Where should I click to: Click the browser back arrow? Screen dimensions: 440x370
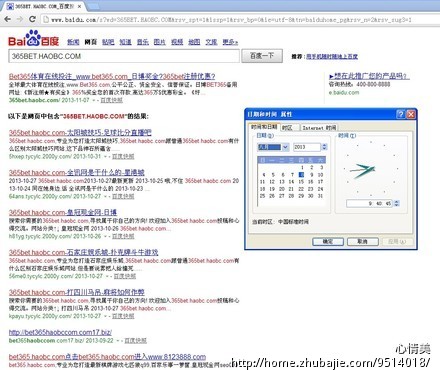7,19
